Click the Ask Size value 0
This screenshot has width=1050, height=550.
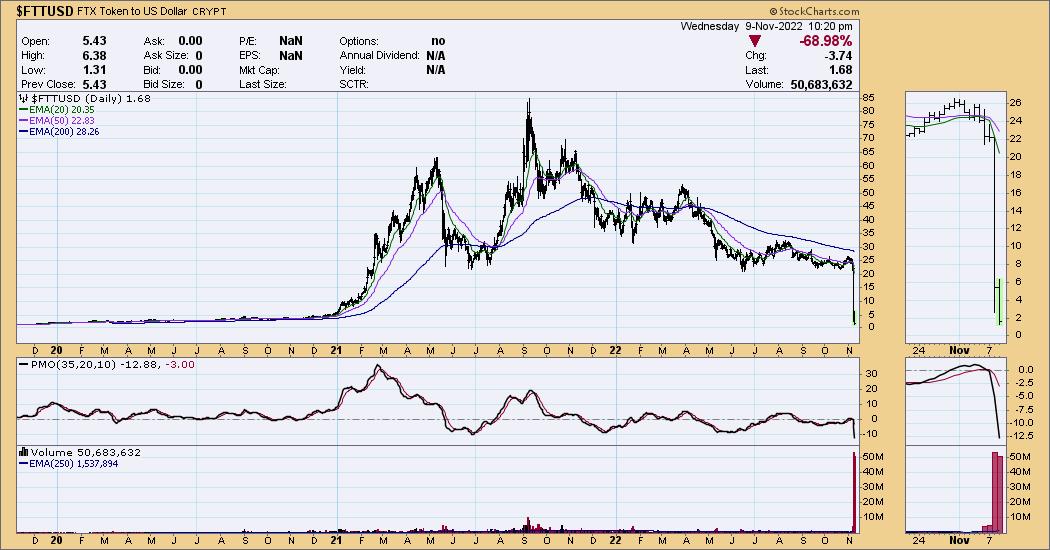coord(199,56)
